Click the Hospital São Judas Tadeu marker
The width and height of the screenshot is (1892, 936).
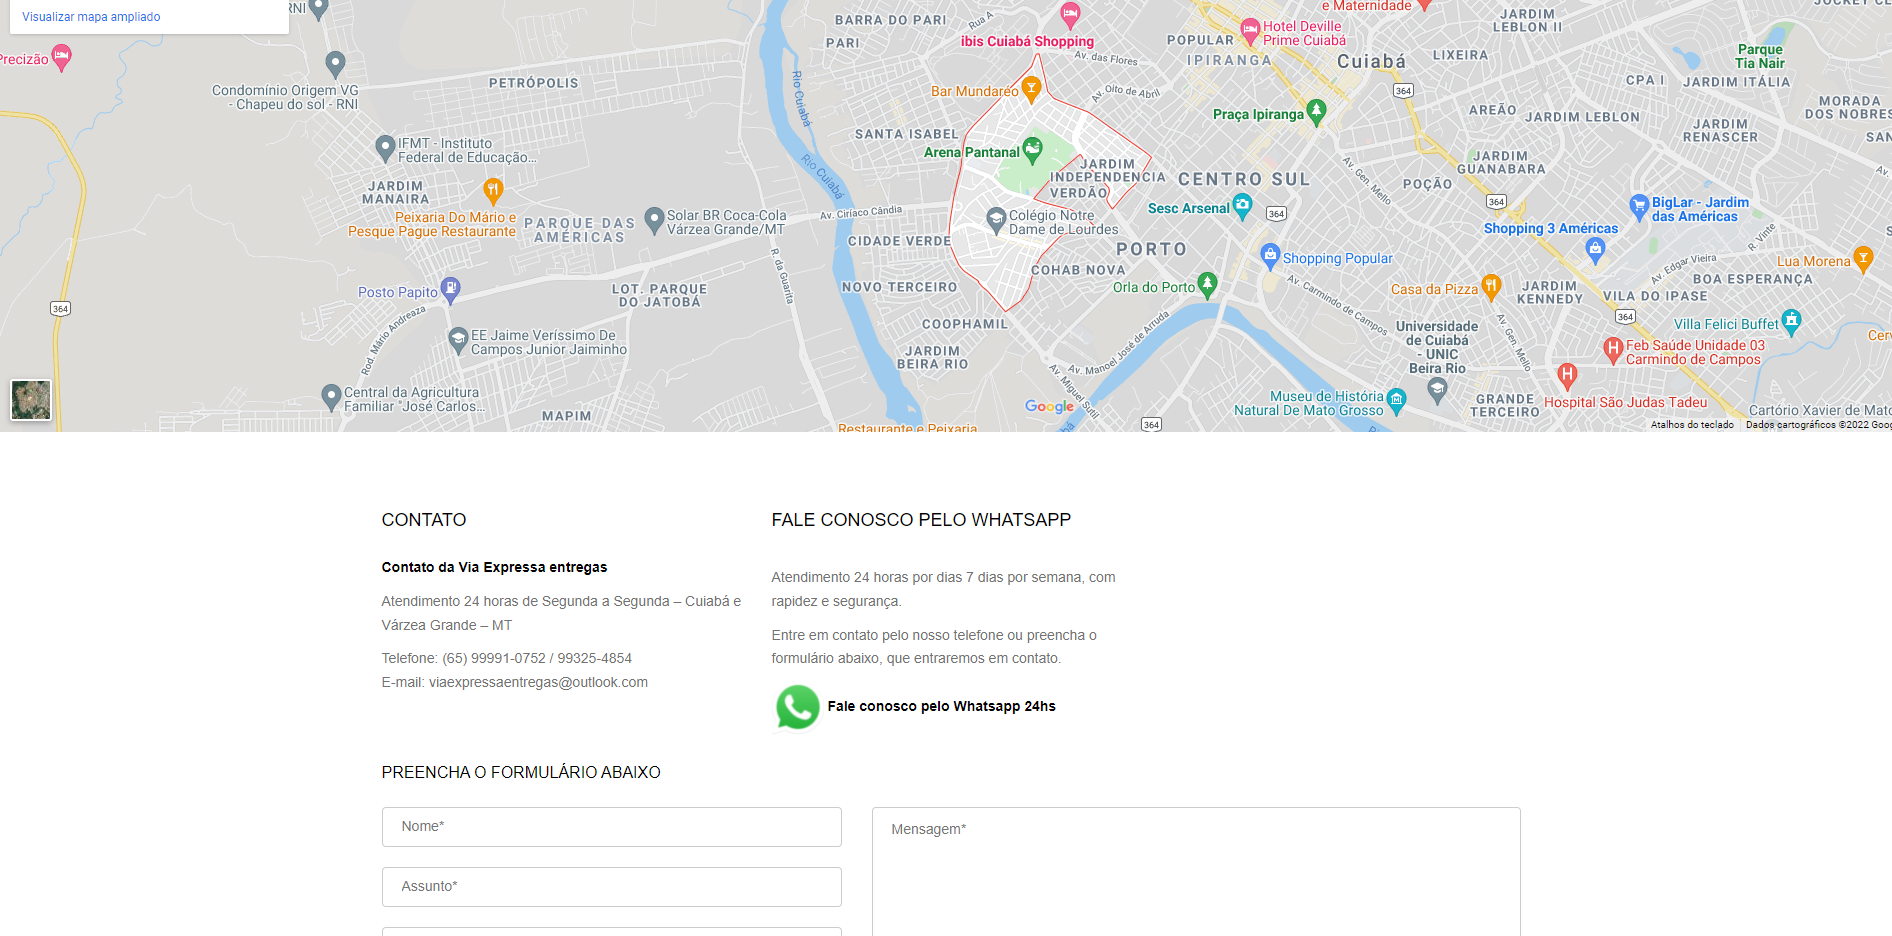click(x=1567, y=377)
